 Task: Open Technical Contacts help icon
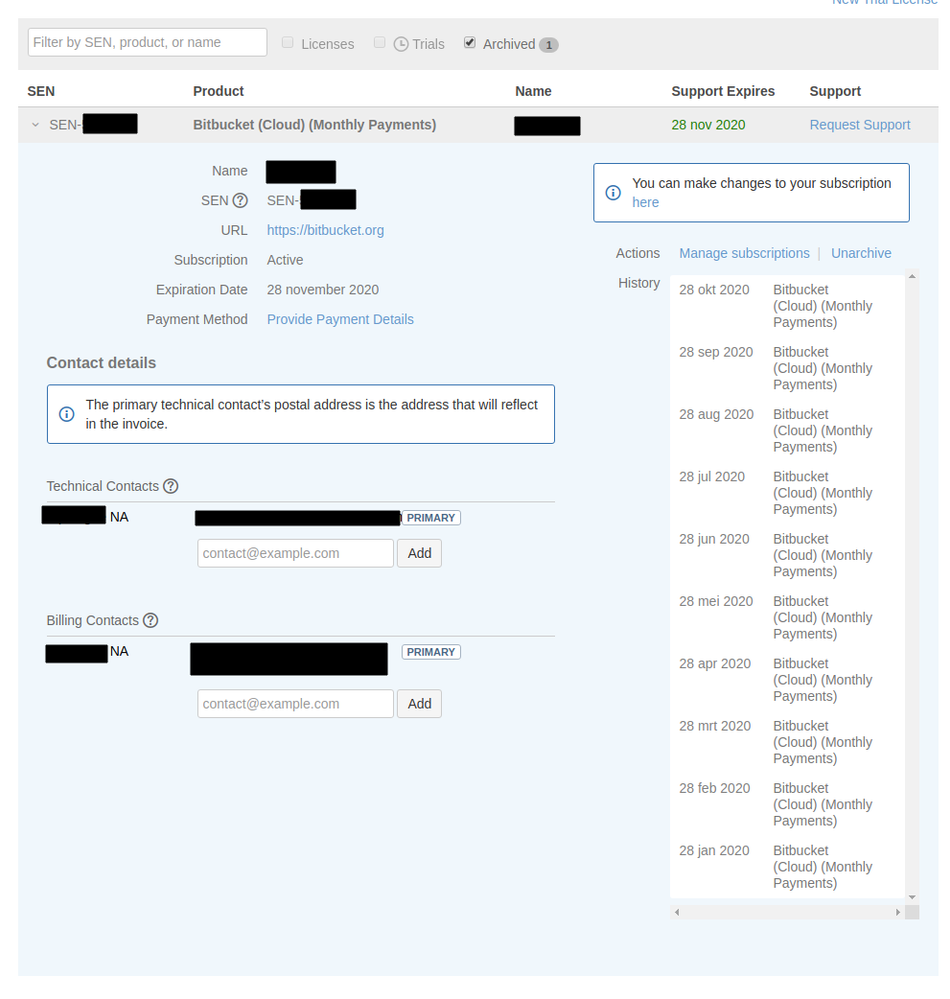tap(170, 486)
